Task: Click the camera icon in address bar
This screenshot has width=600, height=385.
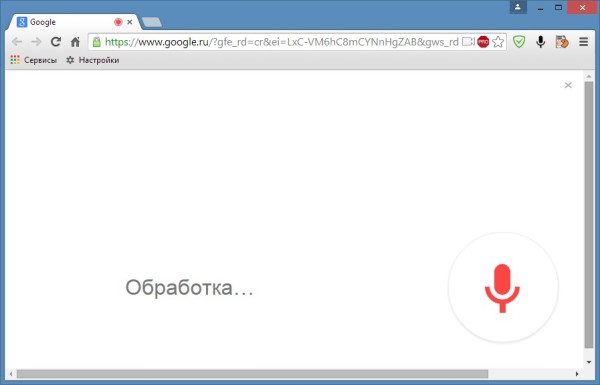Action: pos(468,42)
